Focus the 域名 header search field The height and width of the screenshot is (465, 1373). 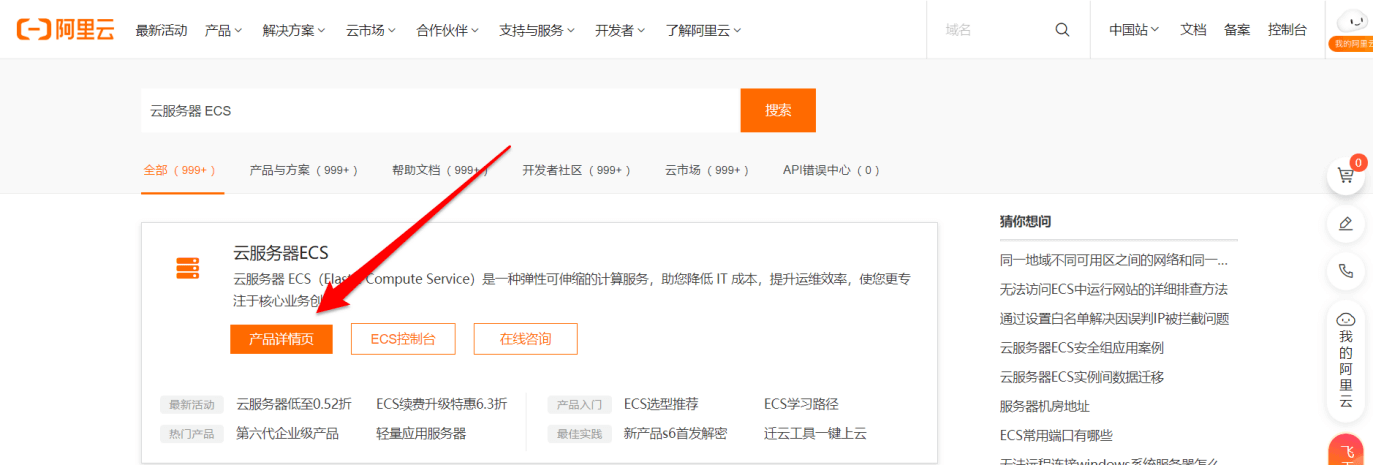pyautogui.click(x=990, y=30)
